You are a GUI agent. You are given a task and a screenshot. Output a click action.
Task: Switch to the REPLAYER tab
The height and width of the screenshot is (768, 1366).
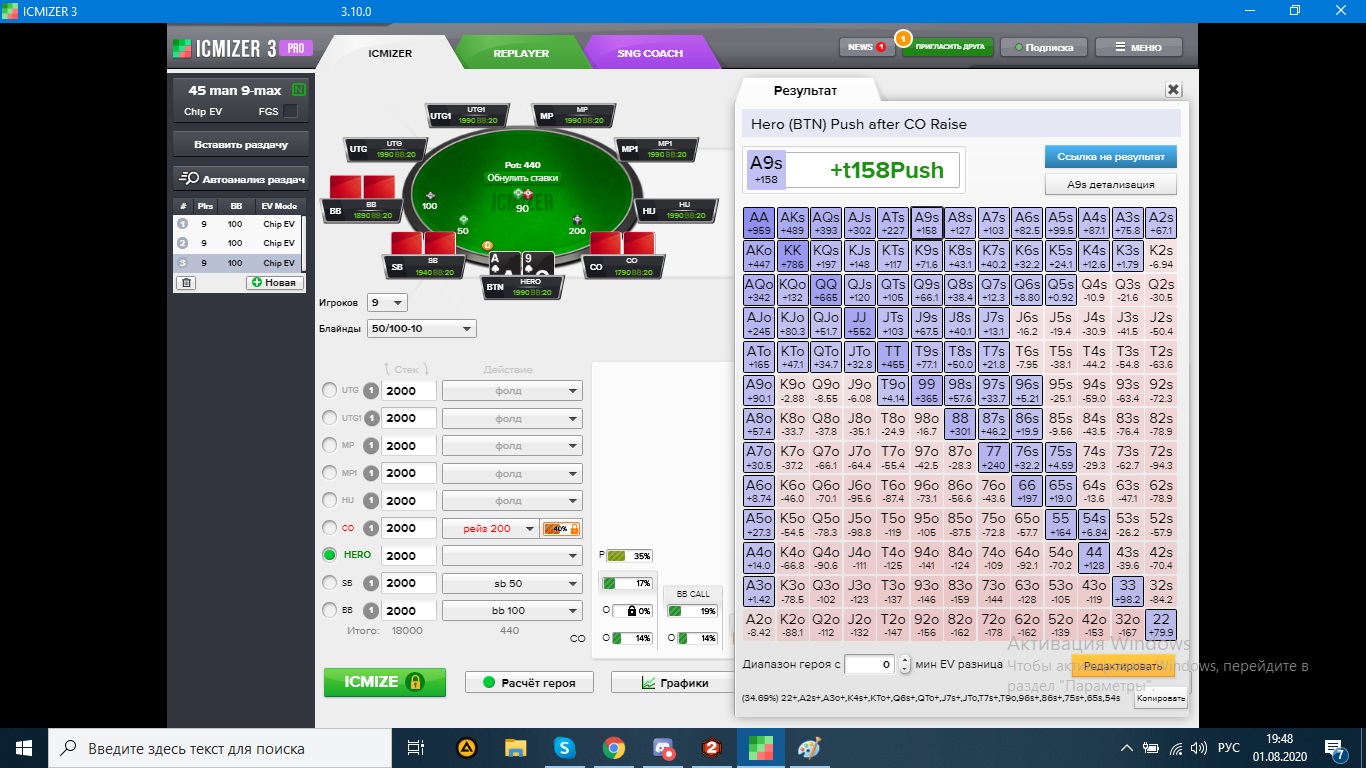click(521, 53)
